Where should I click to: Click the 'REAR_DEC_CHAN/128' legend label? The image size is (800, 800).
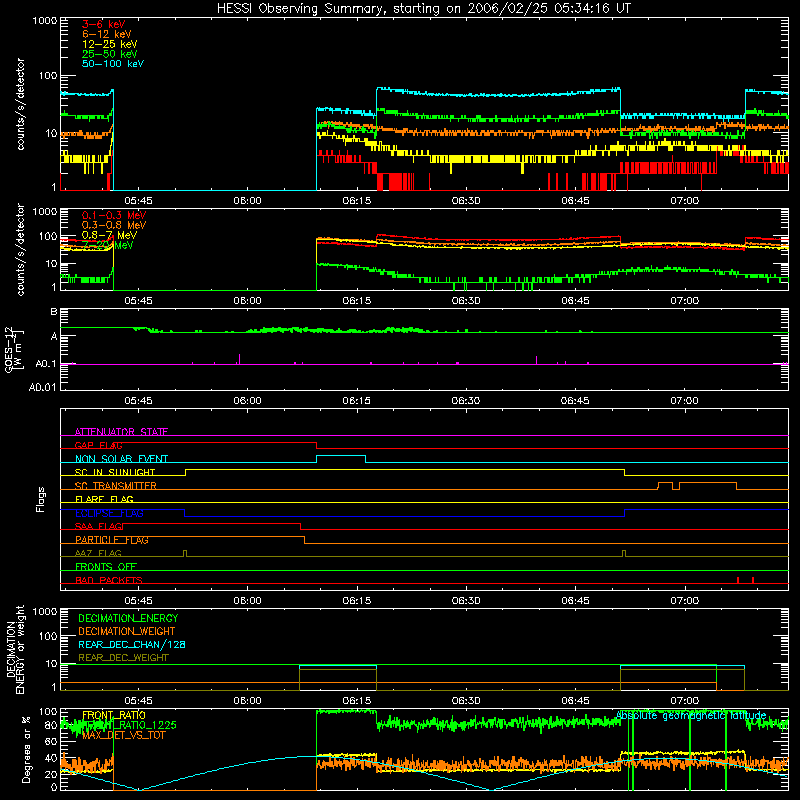132,645
